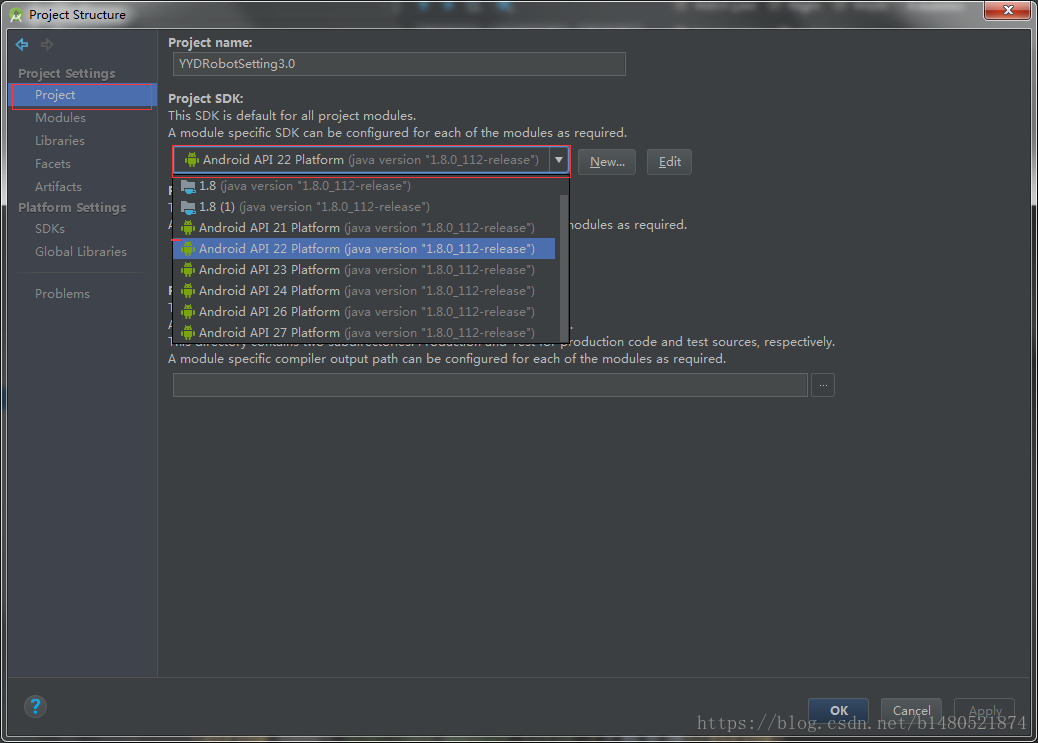Open Global Libraries page
The image size is (1038, 743).
point(81,252)
